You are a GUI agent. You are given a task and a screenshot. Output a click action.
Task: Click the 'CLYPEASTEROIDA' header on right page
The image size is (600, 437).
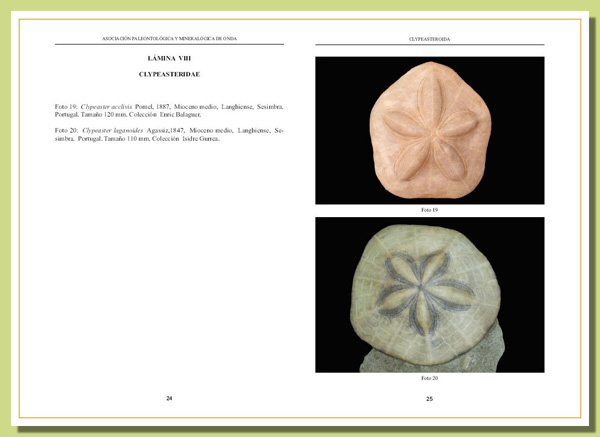pyautogui.click(x=429, y=39)
